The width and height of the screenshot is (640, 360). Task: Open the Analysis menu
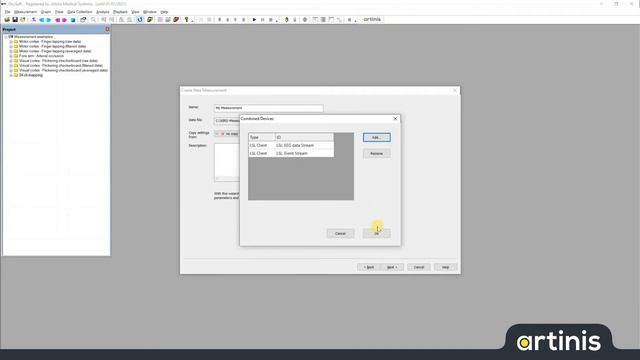[102, 12]
